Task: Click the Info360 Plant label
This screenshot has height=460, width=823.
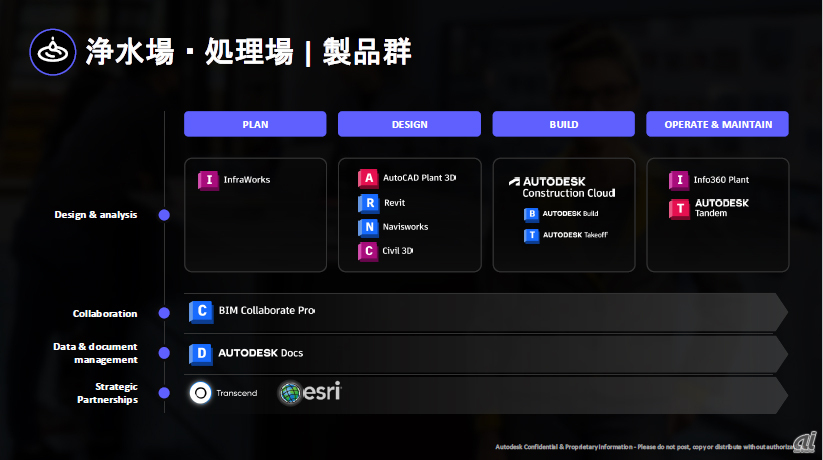Action: point(721,180)
